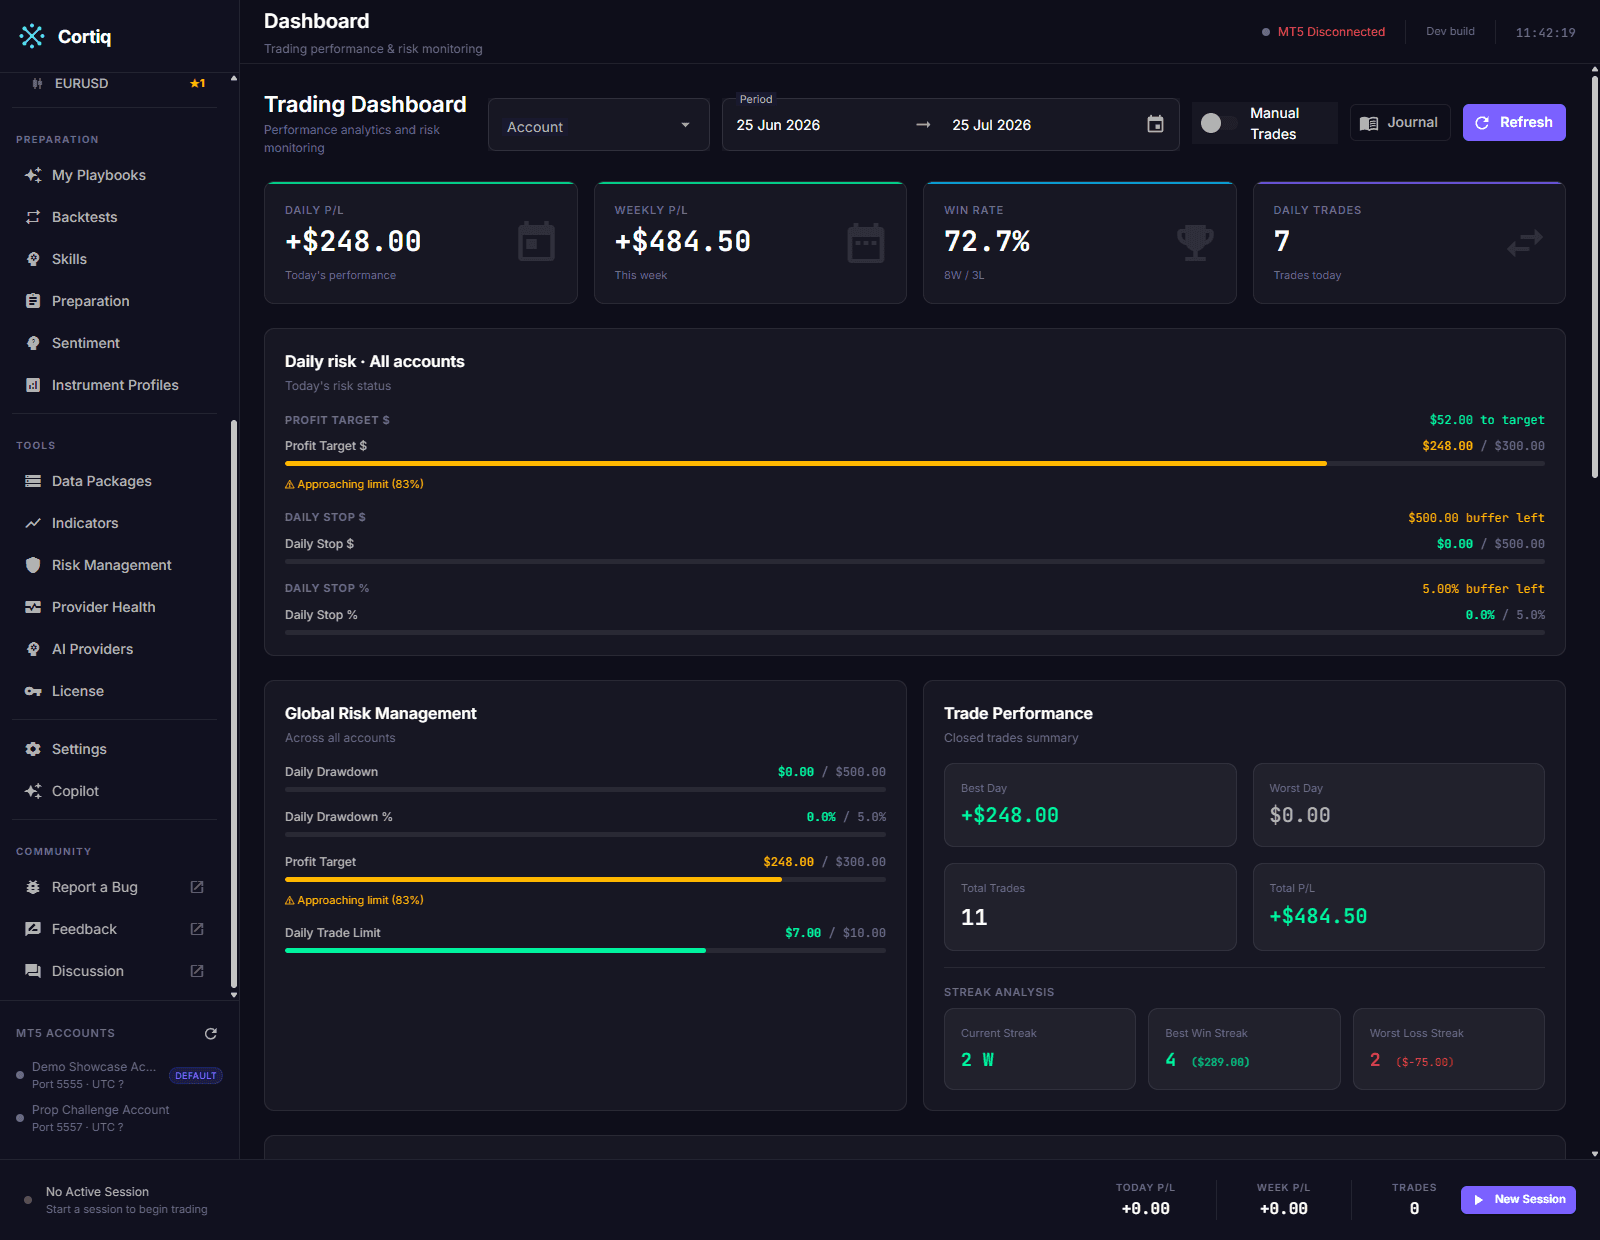
Task: Open the Sentiment head icon
Action: point(33,343)
